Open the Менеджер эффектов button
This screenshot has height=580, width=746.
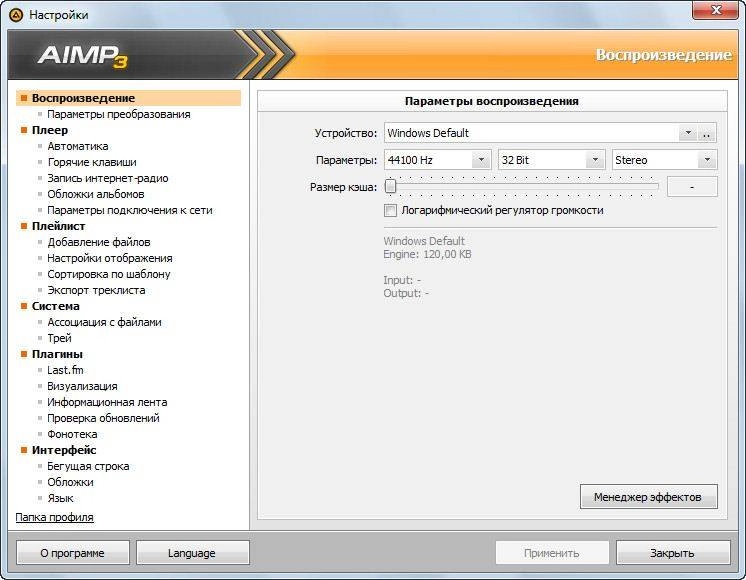click(648, 497)
